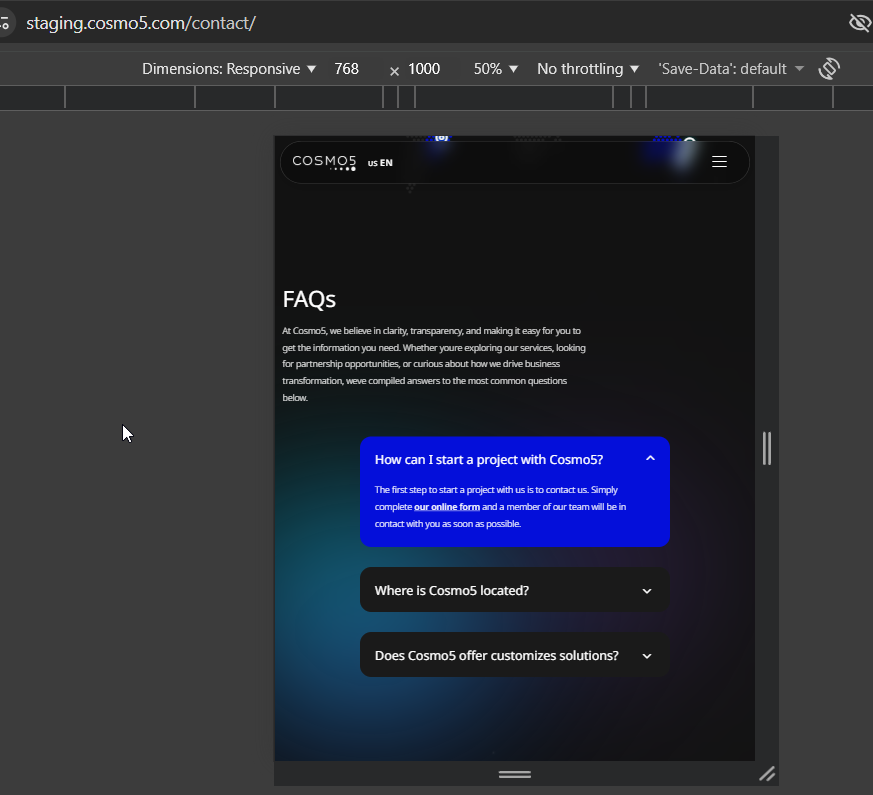Screen dimensions: 873x795
Task: Expand 'Where is Cosmo5 located?' FAQ
Action: point(514,590)
